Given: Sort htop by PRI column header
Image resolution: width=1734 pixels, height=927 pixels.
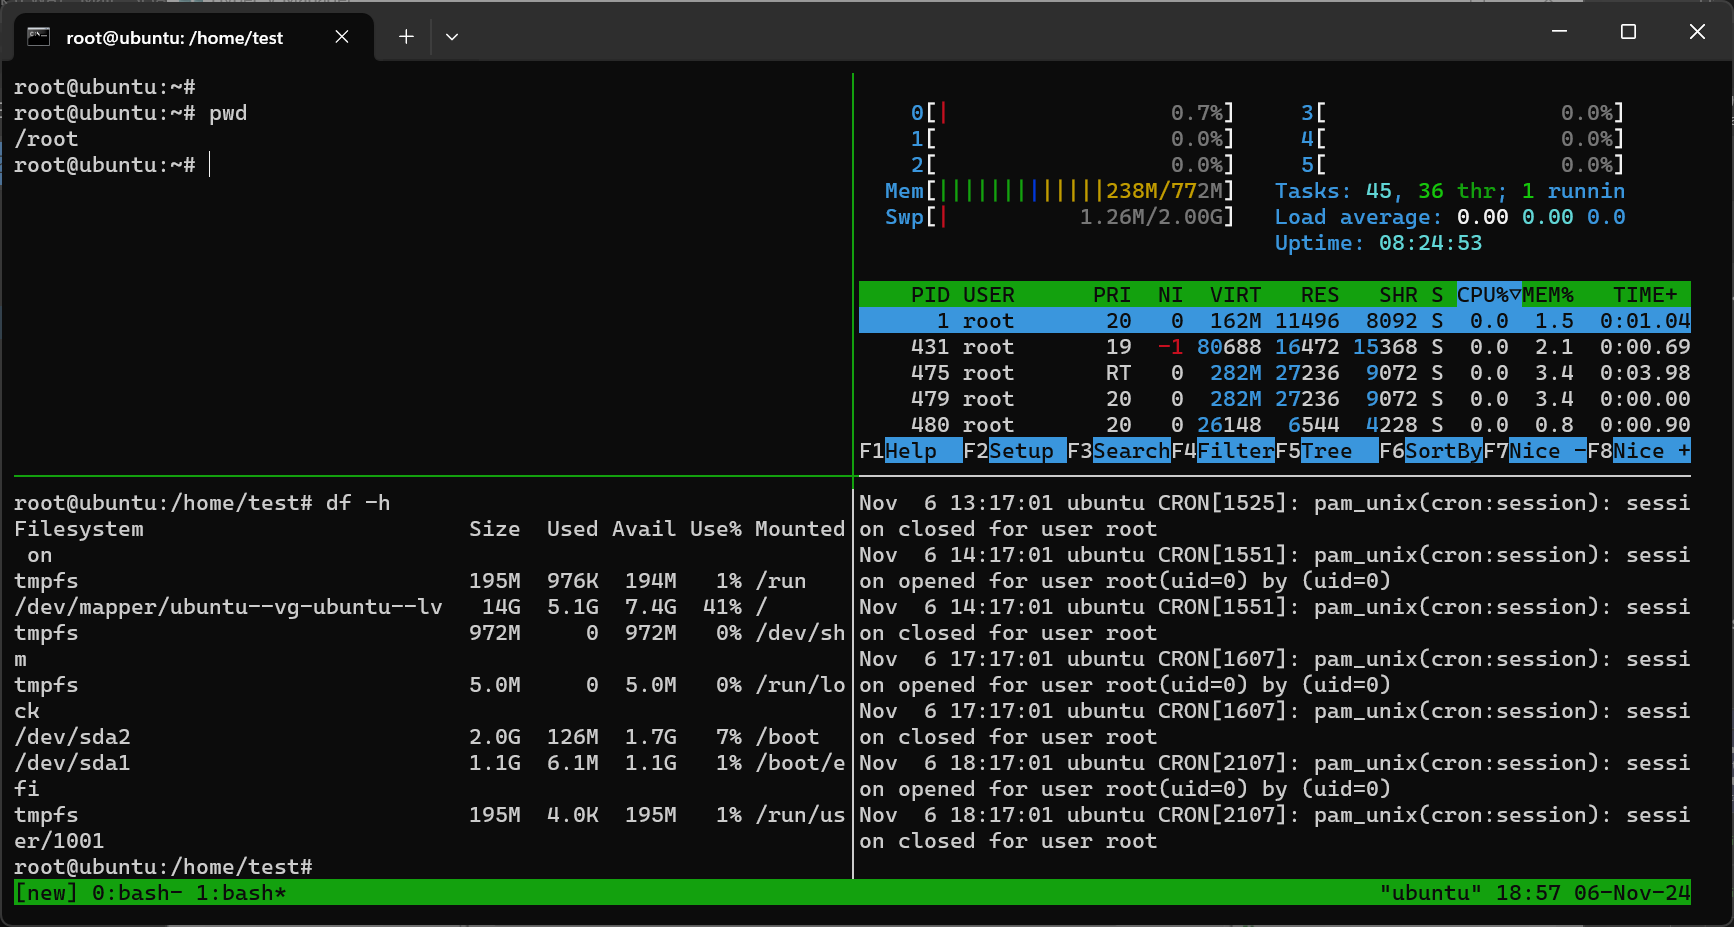Looking at the screenshot, I should [1112, 295].
